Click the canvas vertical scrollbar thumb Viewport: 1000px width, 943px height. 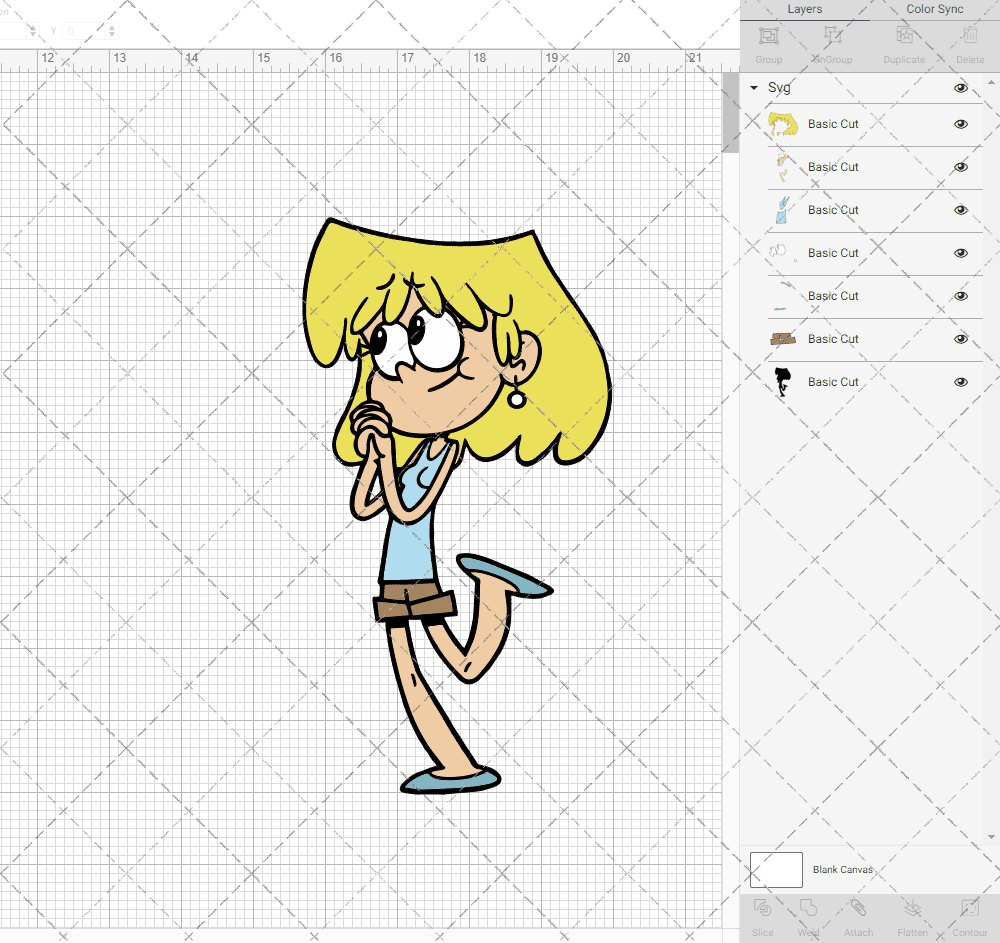click(730, 112)
